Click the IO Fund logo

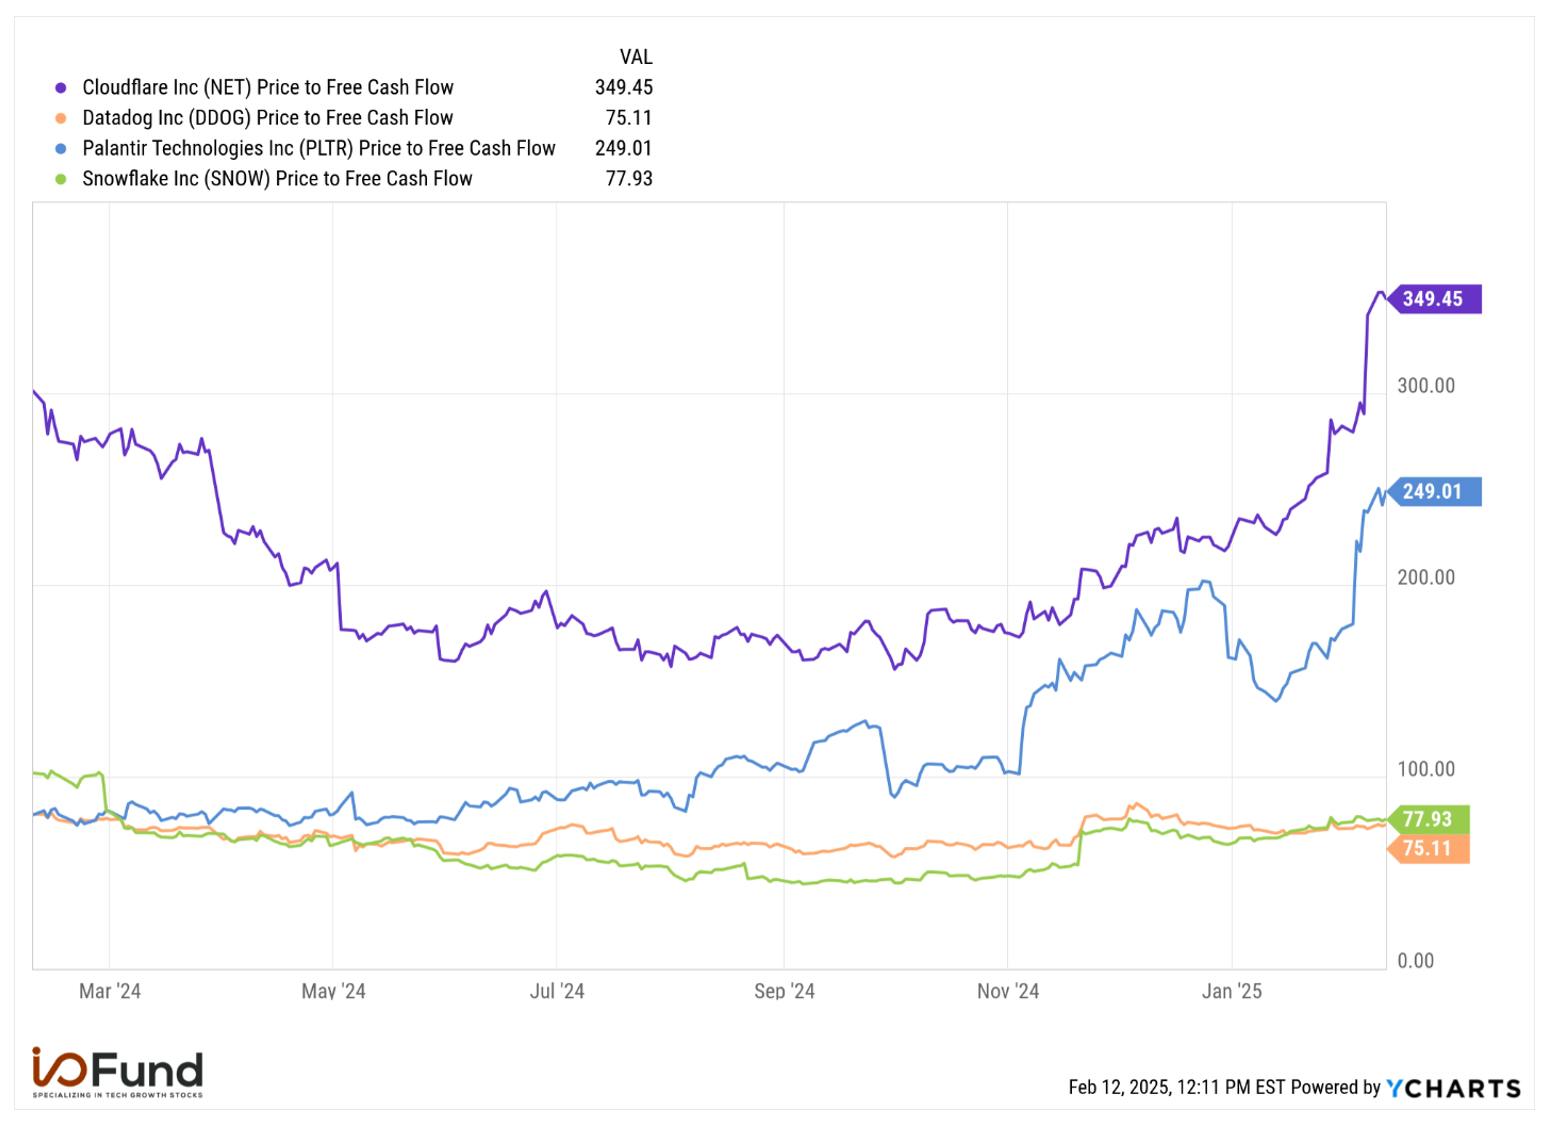(x=117, y=1073)
